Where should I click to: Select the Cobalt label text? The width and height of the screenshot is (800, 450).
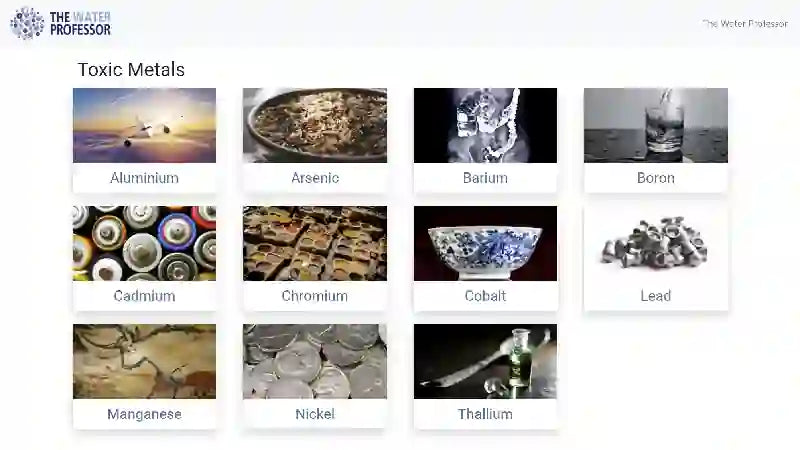point(485,296)
